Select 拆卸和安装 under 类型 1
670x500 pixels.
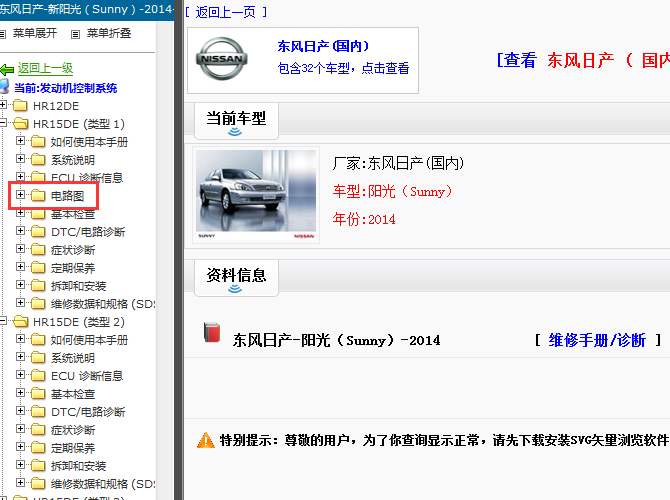coord(78,286)
